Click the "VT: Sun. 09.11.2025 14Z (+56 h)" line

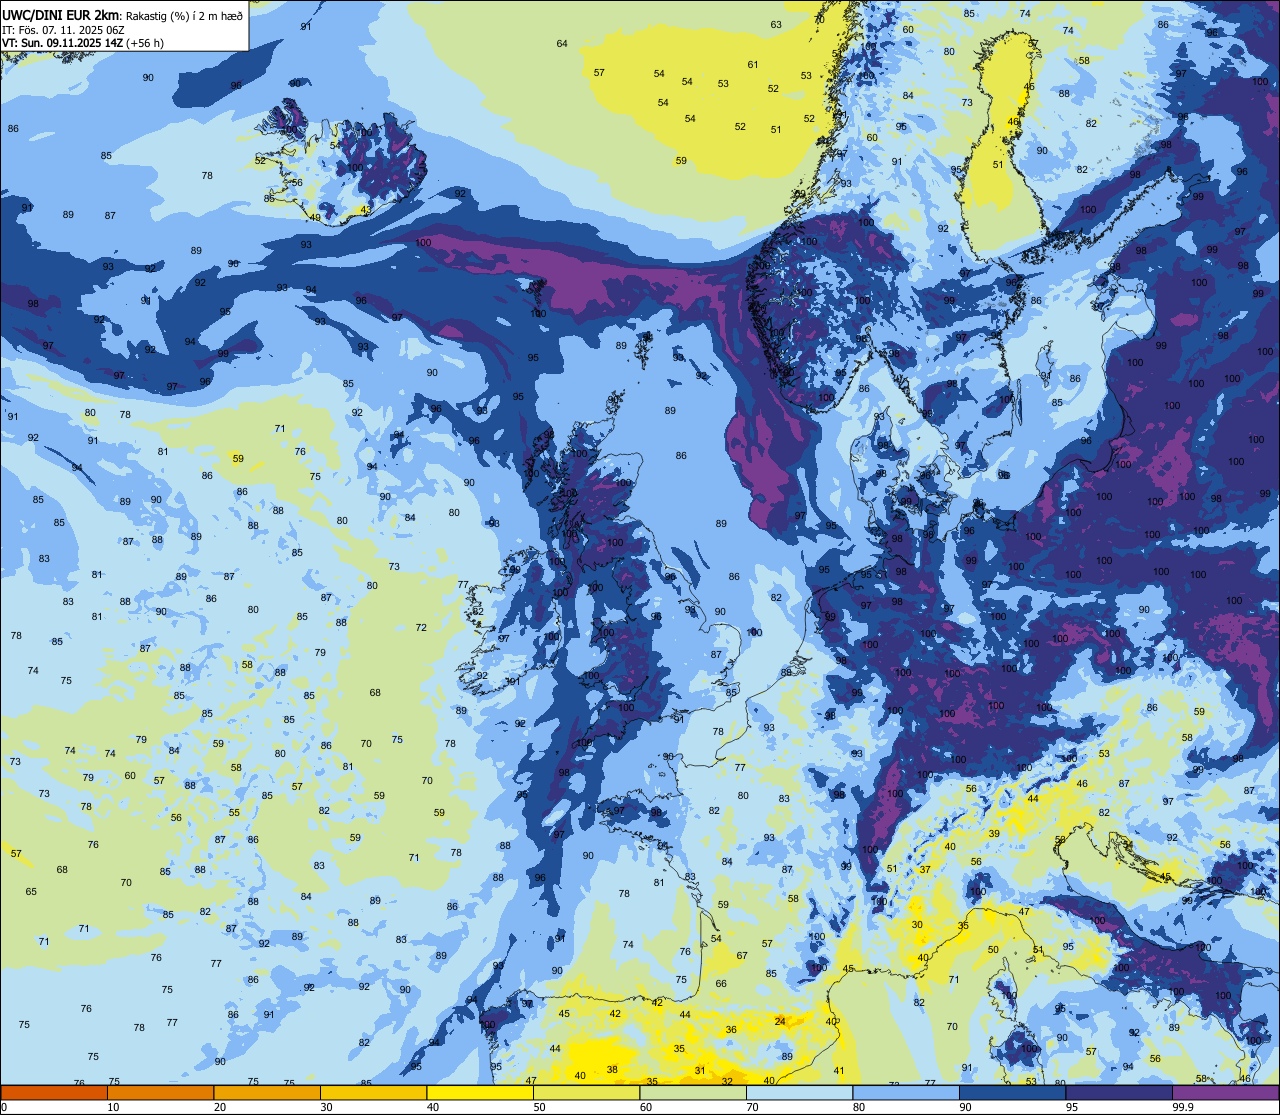[x=83, y=43]
